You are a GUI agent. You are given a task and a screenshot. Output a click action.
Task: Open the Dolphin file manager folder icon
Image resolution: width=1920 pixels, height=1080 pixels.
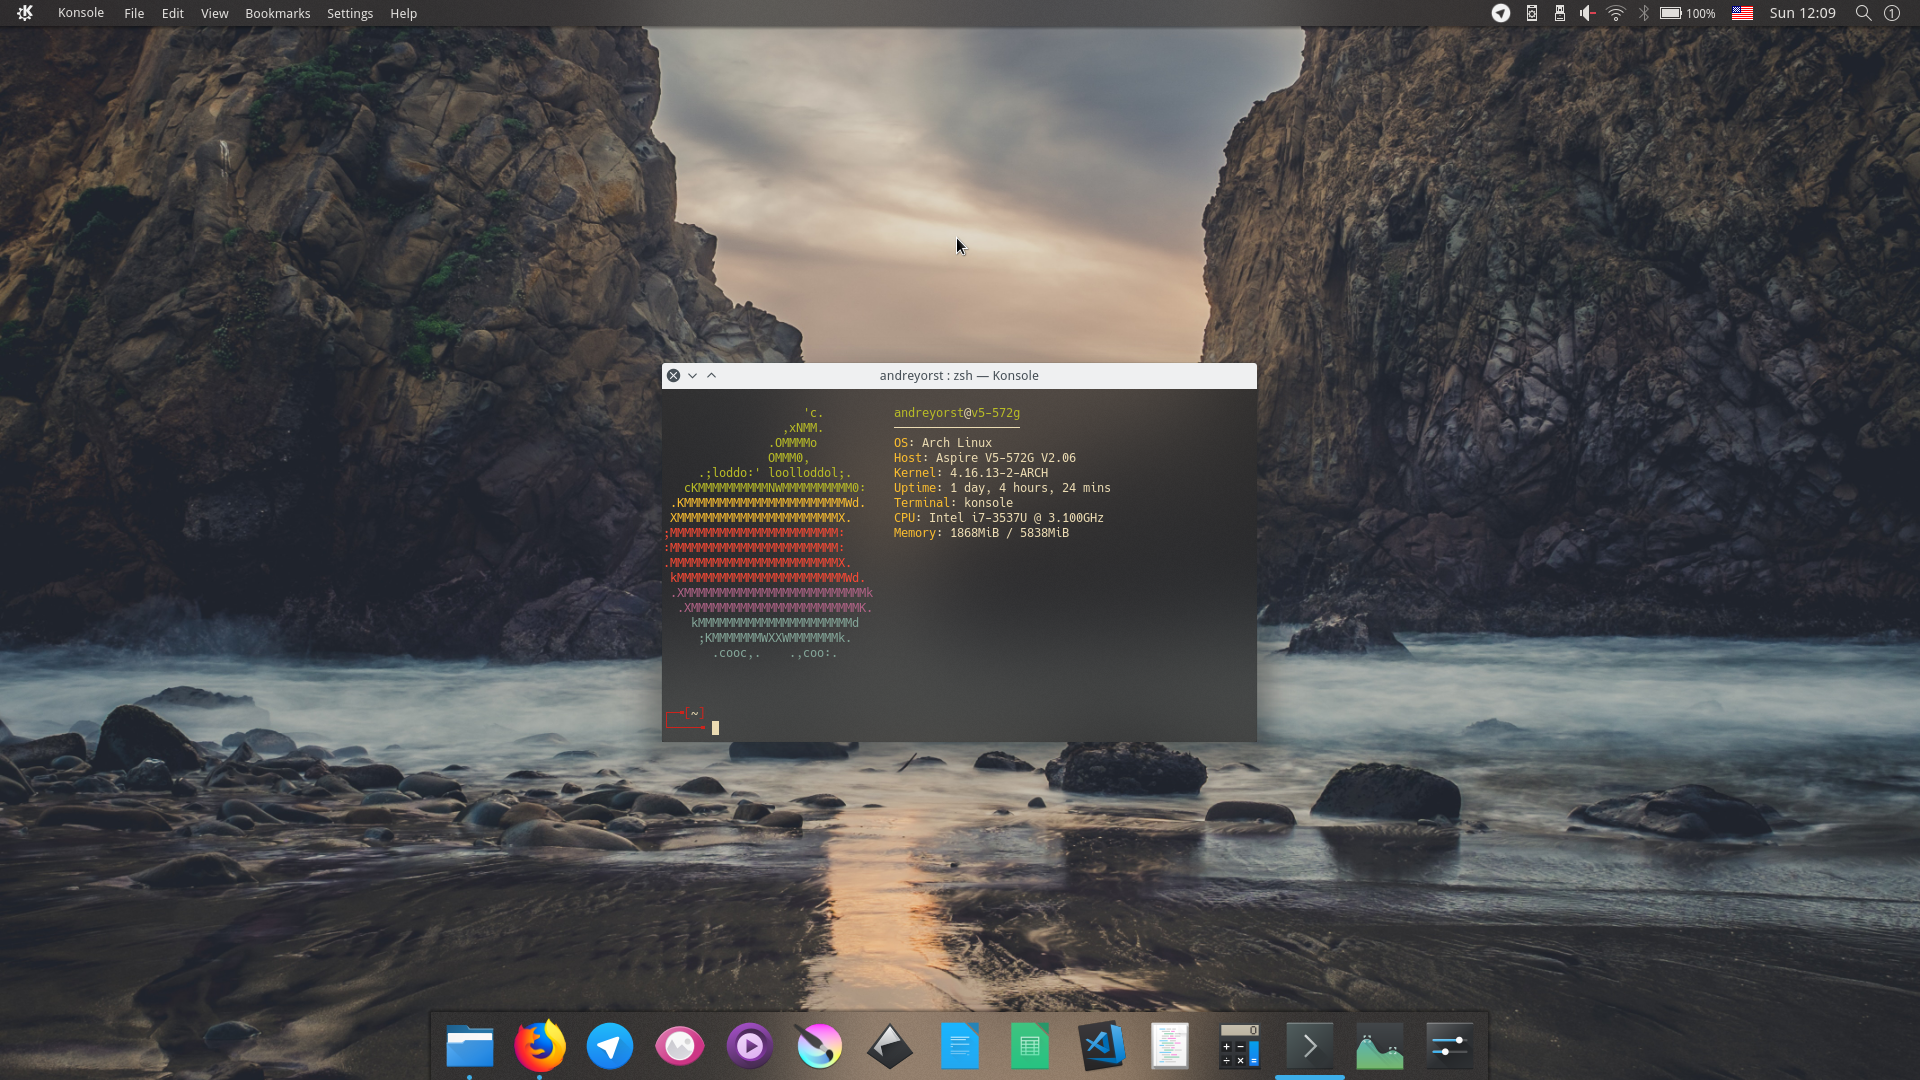[470, 1046]
